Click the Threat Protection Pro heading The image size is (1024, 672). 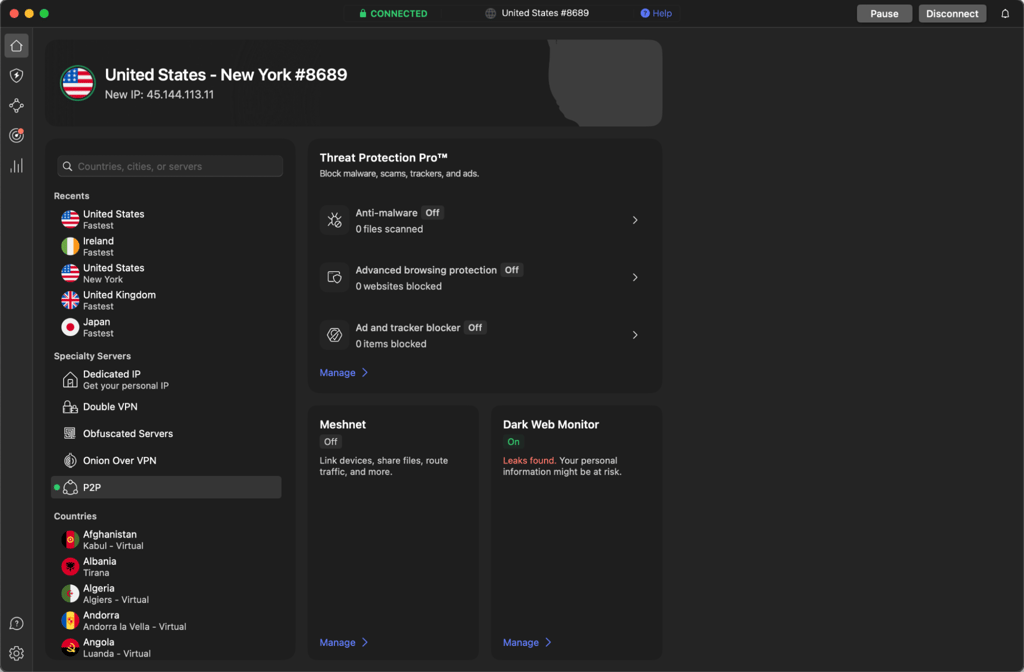(383, 158)
